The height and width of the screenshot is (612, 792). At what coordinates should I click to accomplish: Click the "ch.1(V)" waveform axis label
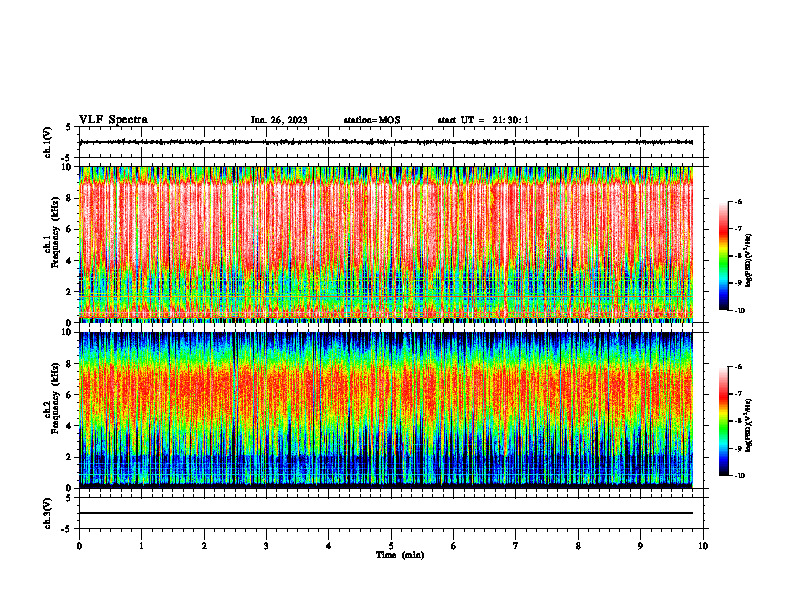[x=48, y=142]
